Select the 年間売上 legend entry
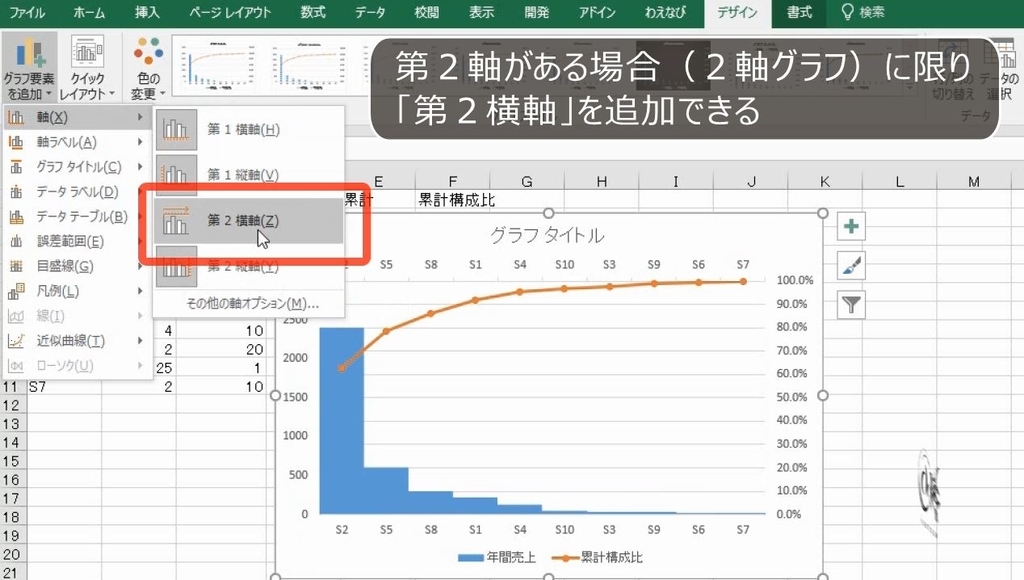The image size is (1024, 580). tap(497, 557)
